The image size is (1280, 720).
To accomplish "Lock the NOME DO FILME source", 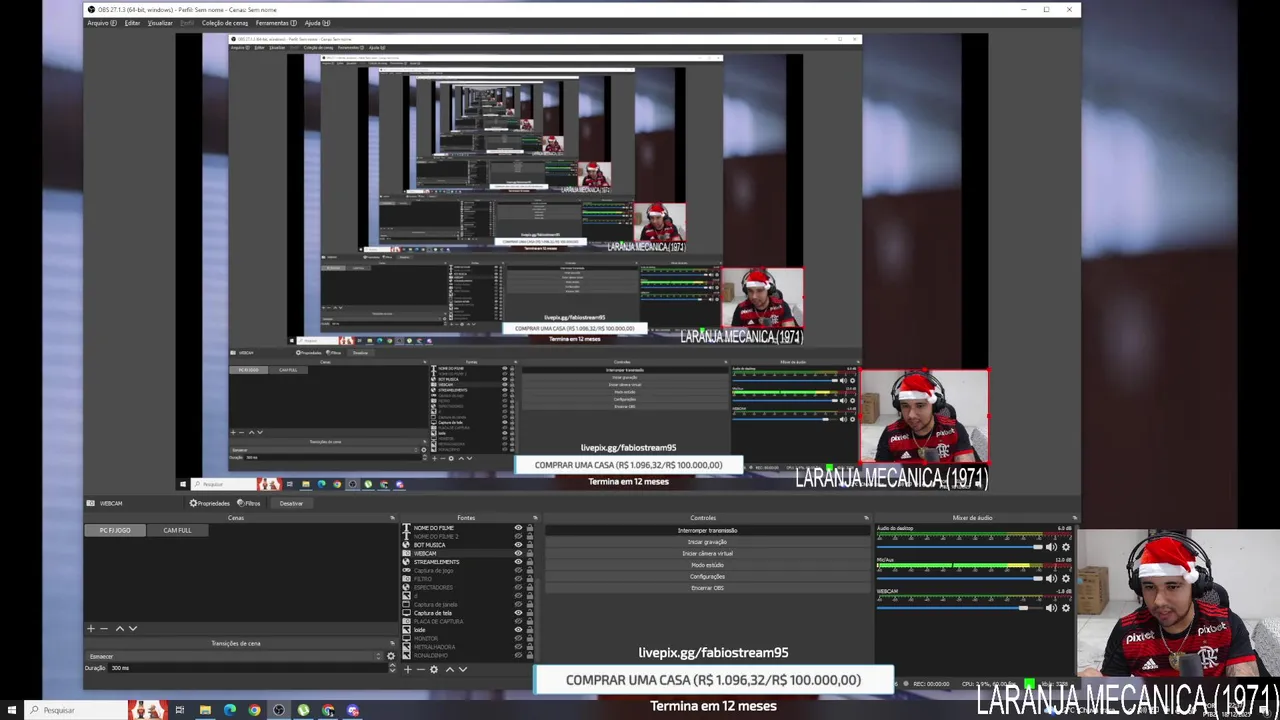I will click(530, 527).
